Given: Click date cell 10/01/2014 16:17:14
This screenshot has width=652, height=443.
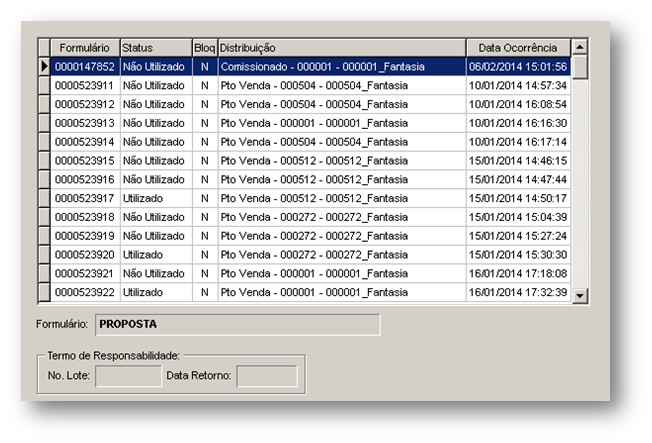Looking at the screenshot, I should [518, 142].
